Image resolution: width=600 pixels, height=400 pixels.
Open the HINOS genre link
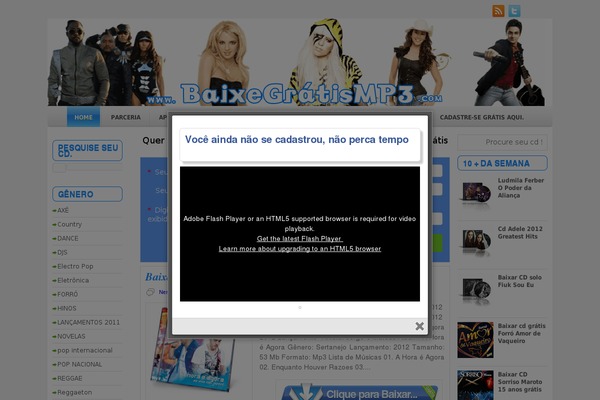(67, 308)
